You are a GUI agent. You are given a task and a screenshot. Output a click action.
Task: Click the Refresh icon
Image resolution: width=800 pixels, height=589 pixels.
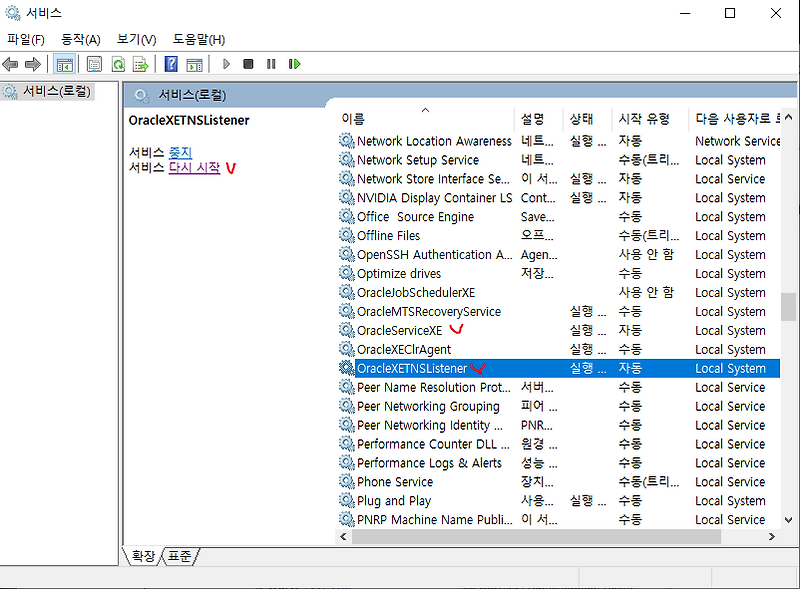pyautogui.click(x=116, y=63)
